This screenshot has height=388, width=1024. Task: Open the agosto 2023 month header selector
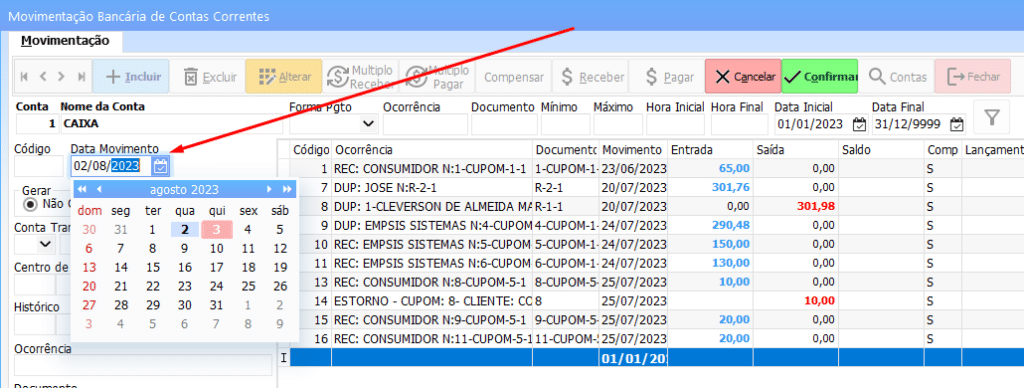pyautogui.click(x=184, y=190)
